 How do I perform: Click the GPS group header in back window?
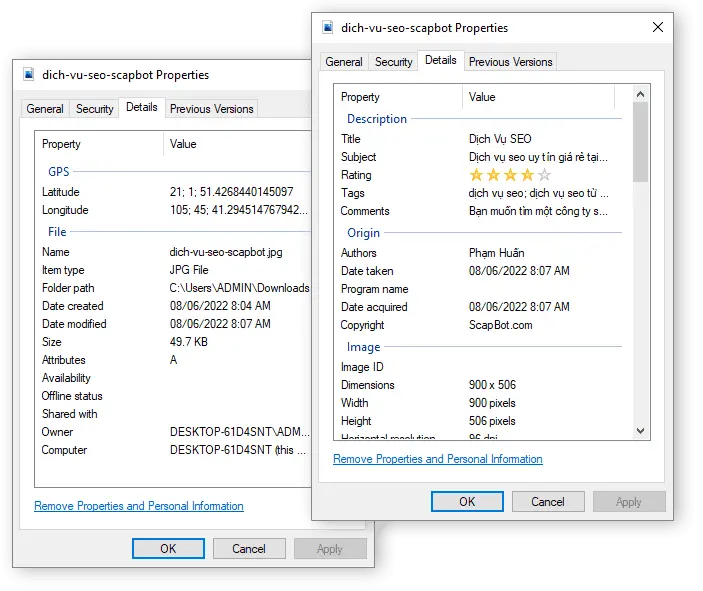[59, 172]
